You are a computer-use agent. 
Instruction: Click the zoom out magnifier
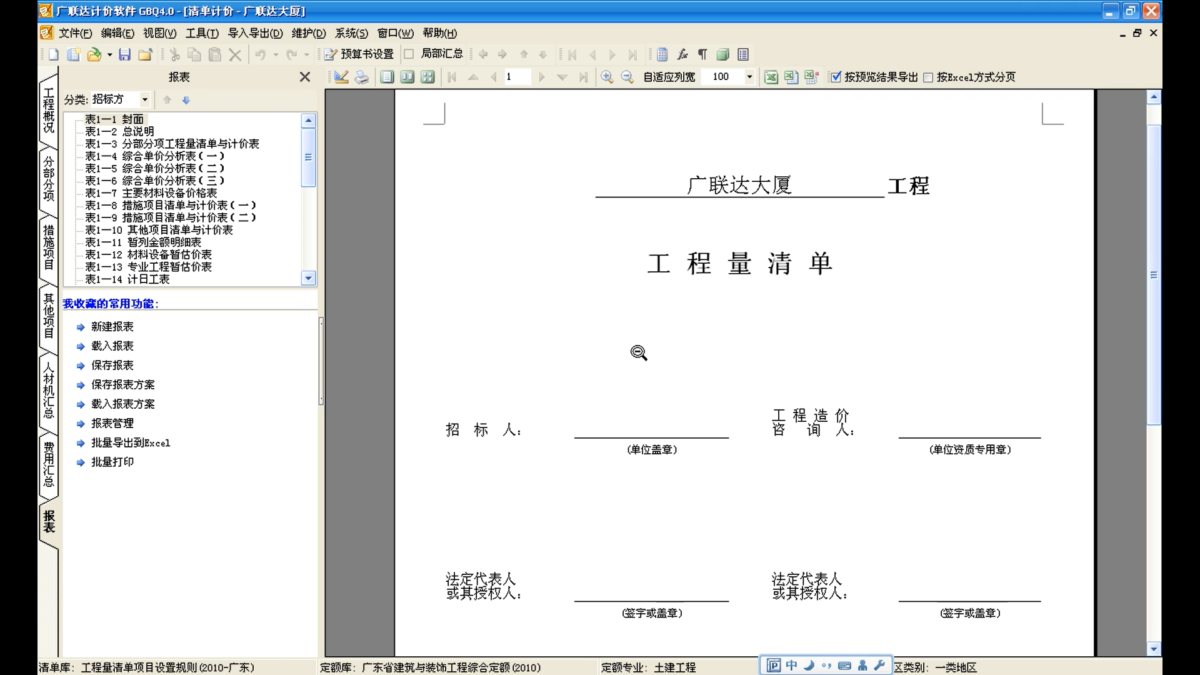[x=627, y=77]
